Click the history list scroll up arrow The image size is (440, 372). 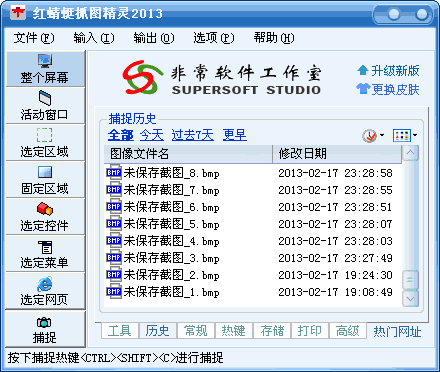tap(410, 153)
